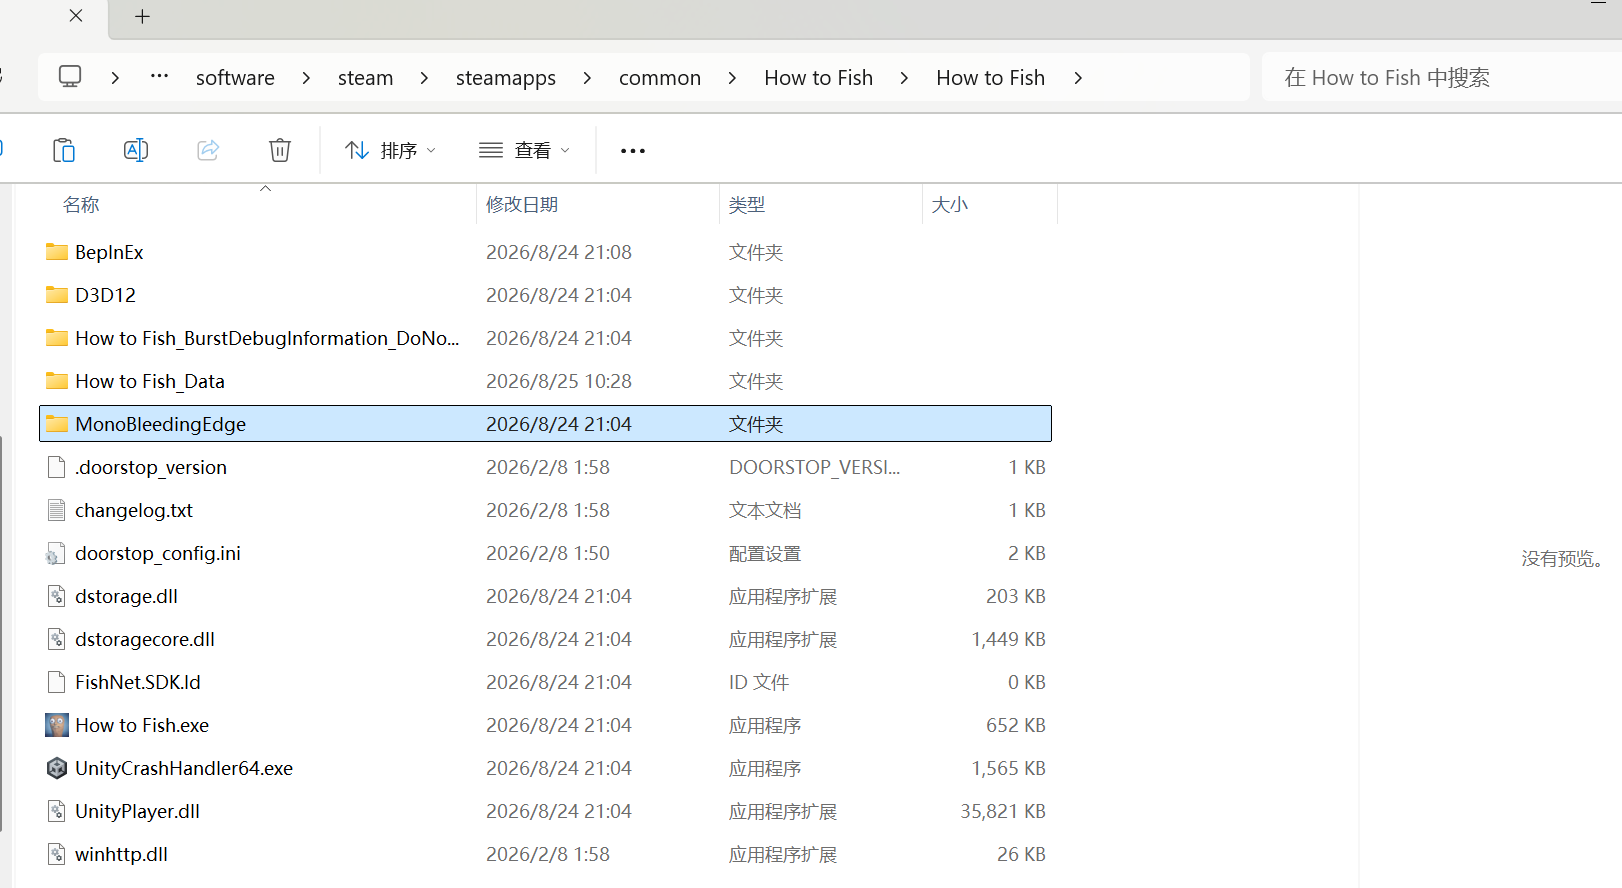Click the delete trash can icon

click(x=280, y=150)
